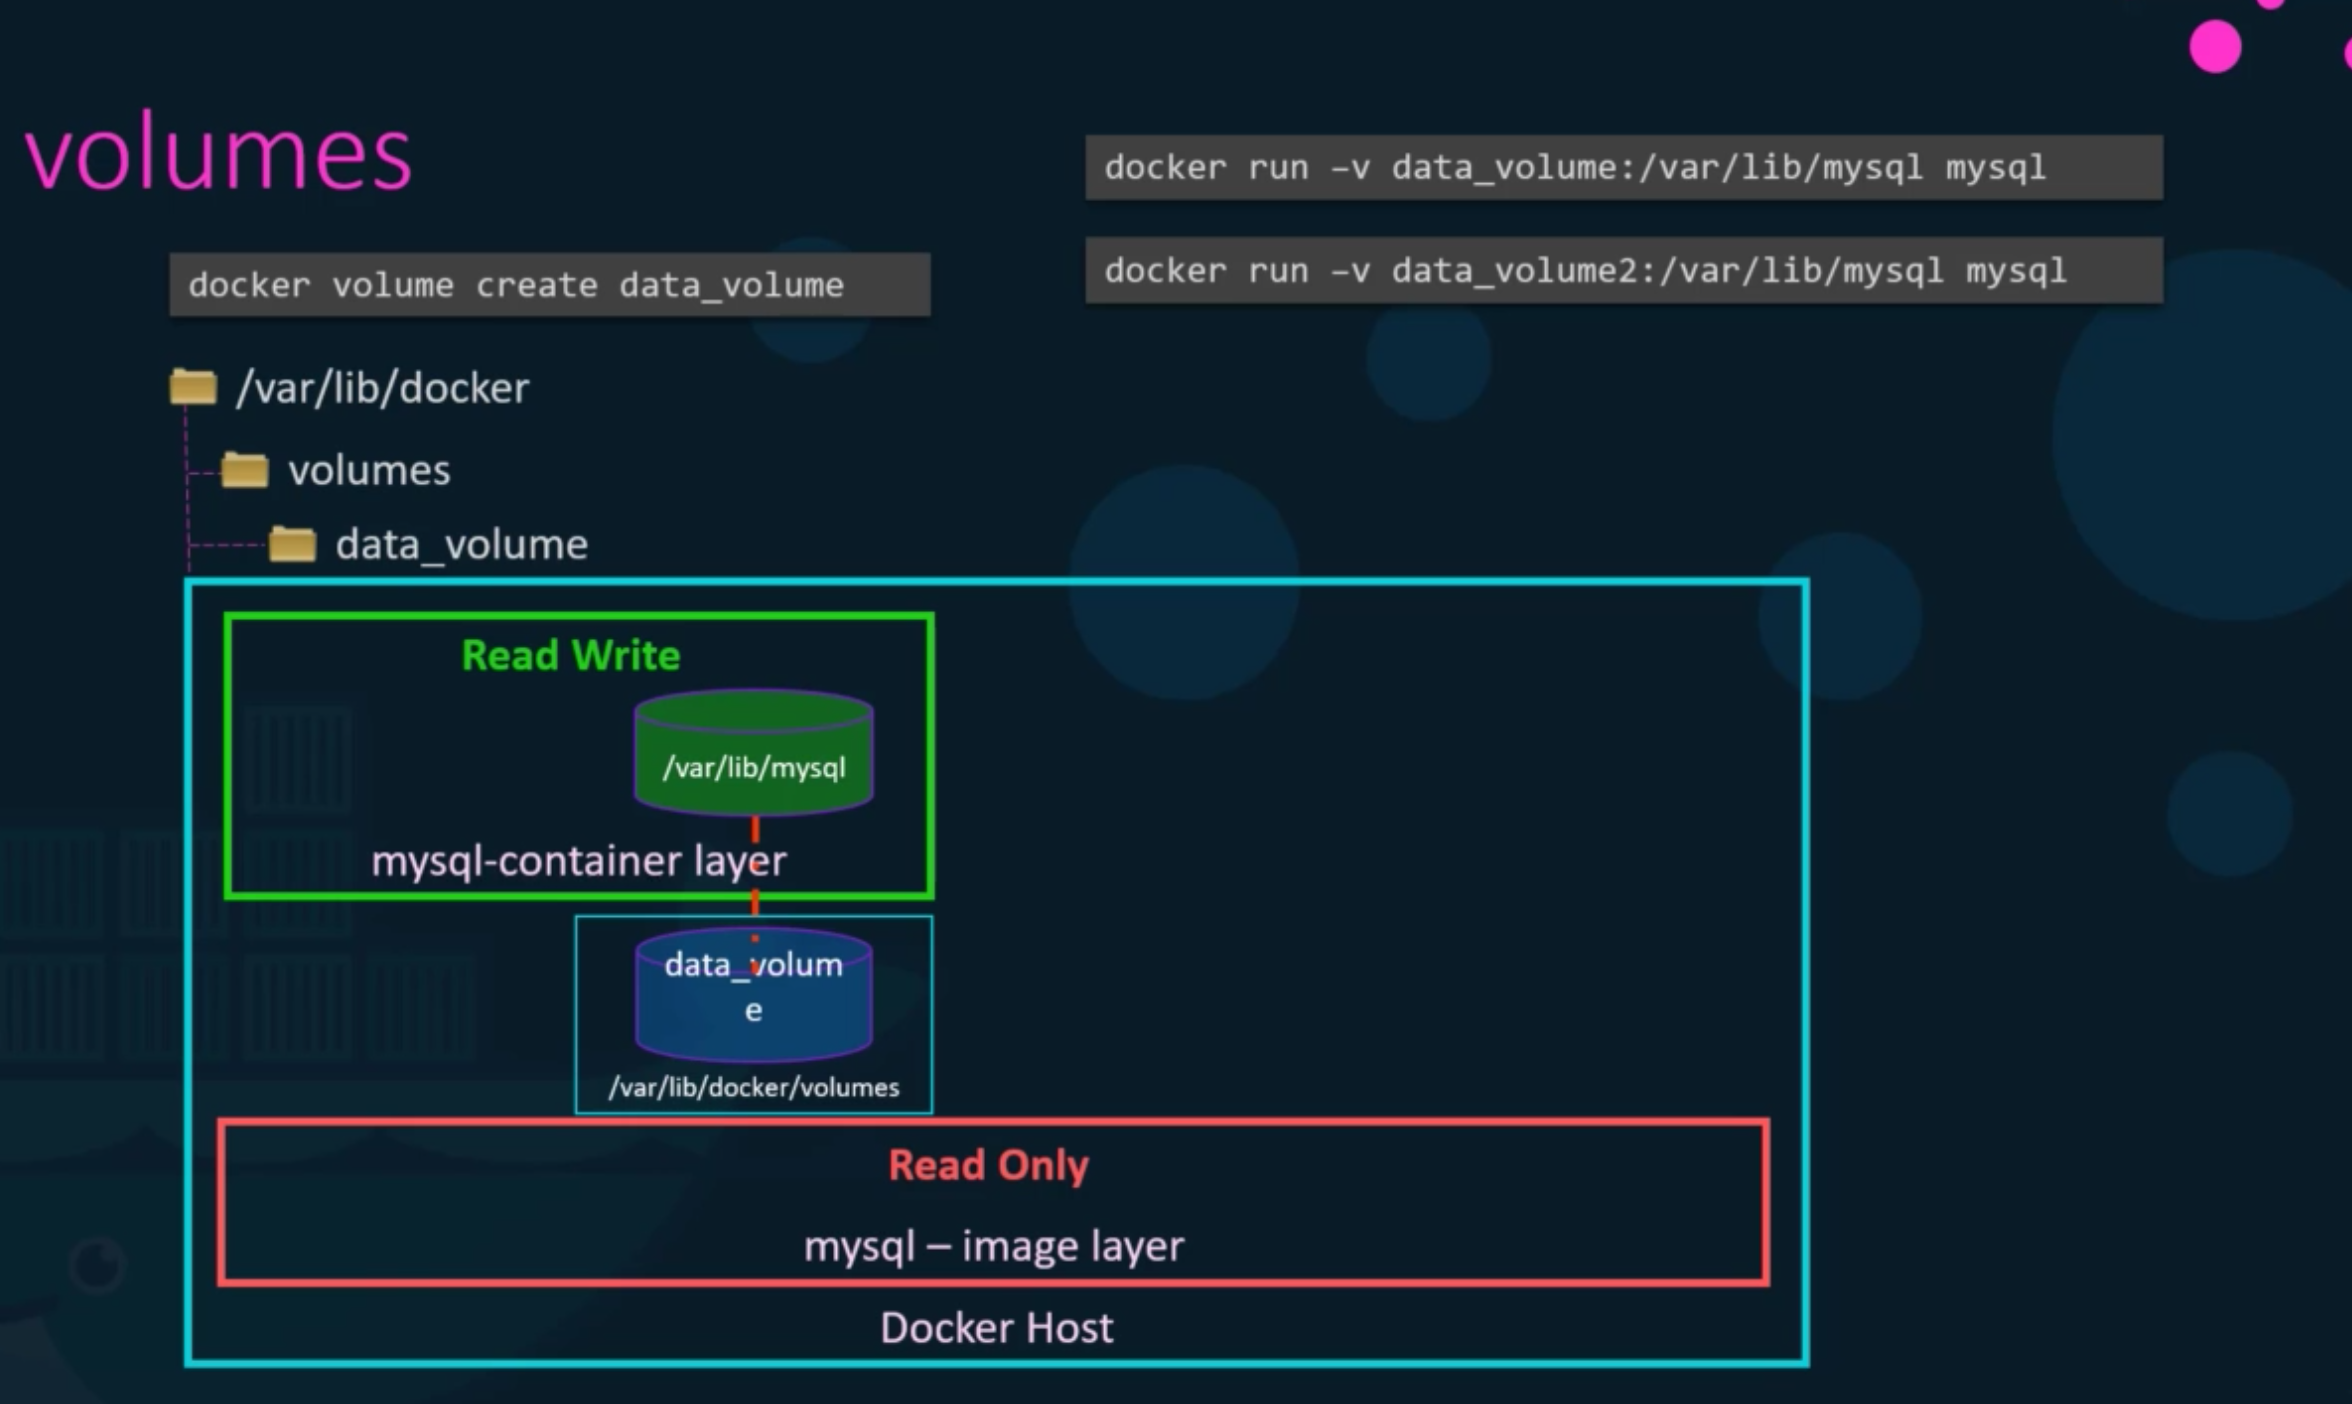2352x1404 pixels.
Task: Select the /var/lib/docker tree label
Action: pos(382,388)
